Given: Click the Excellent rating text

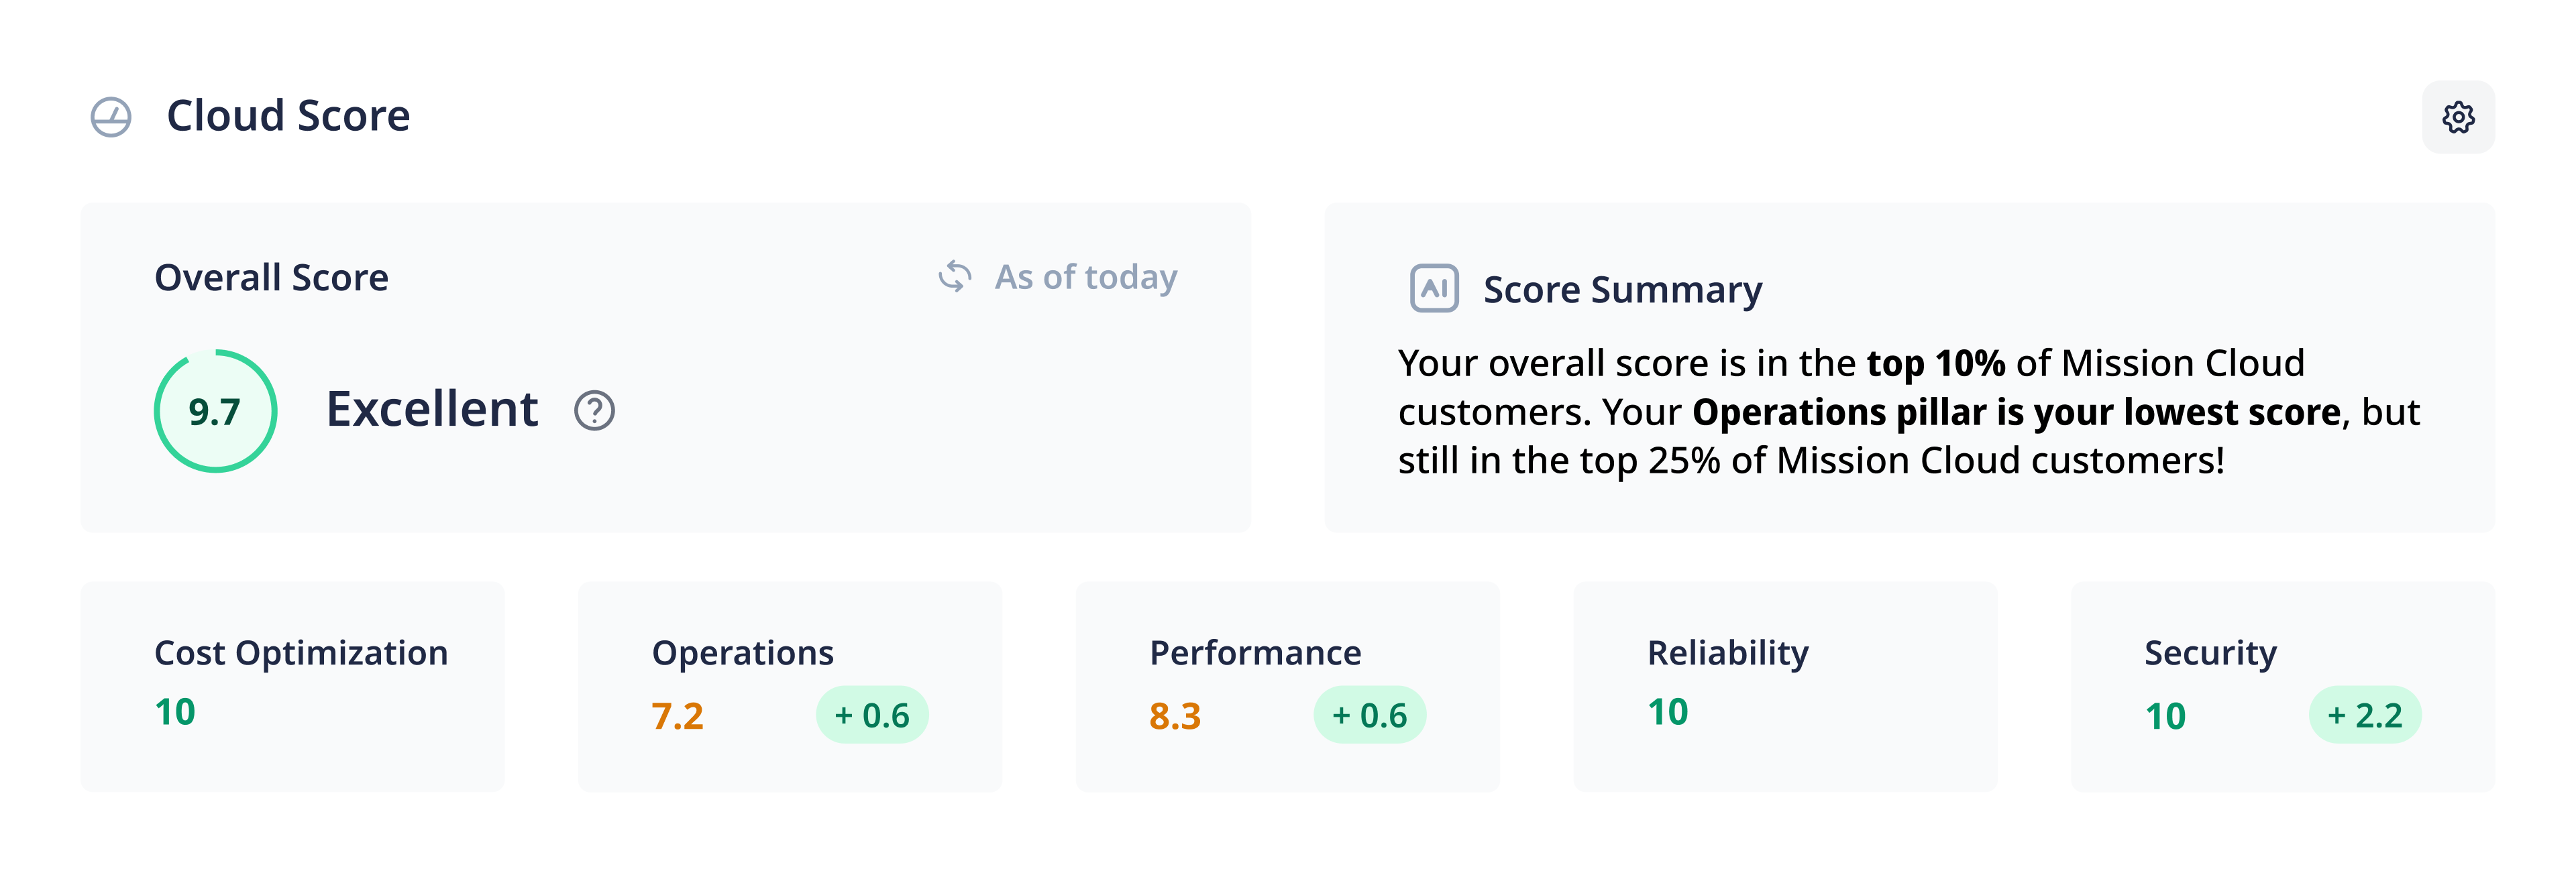Looking at the screenshot, I should point(432,409).
